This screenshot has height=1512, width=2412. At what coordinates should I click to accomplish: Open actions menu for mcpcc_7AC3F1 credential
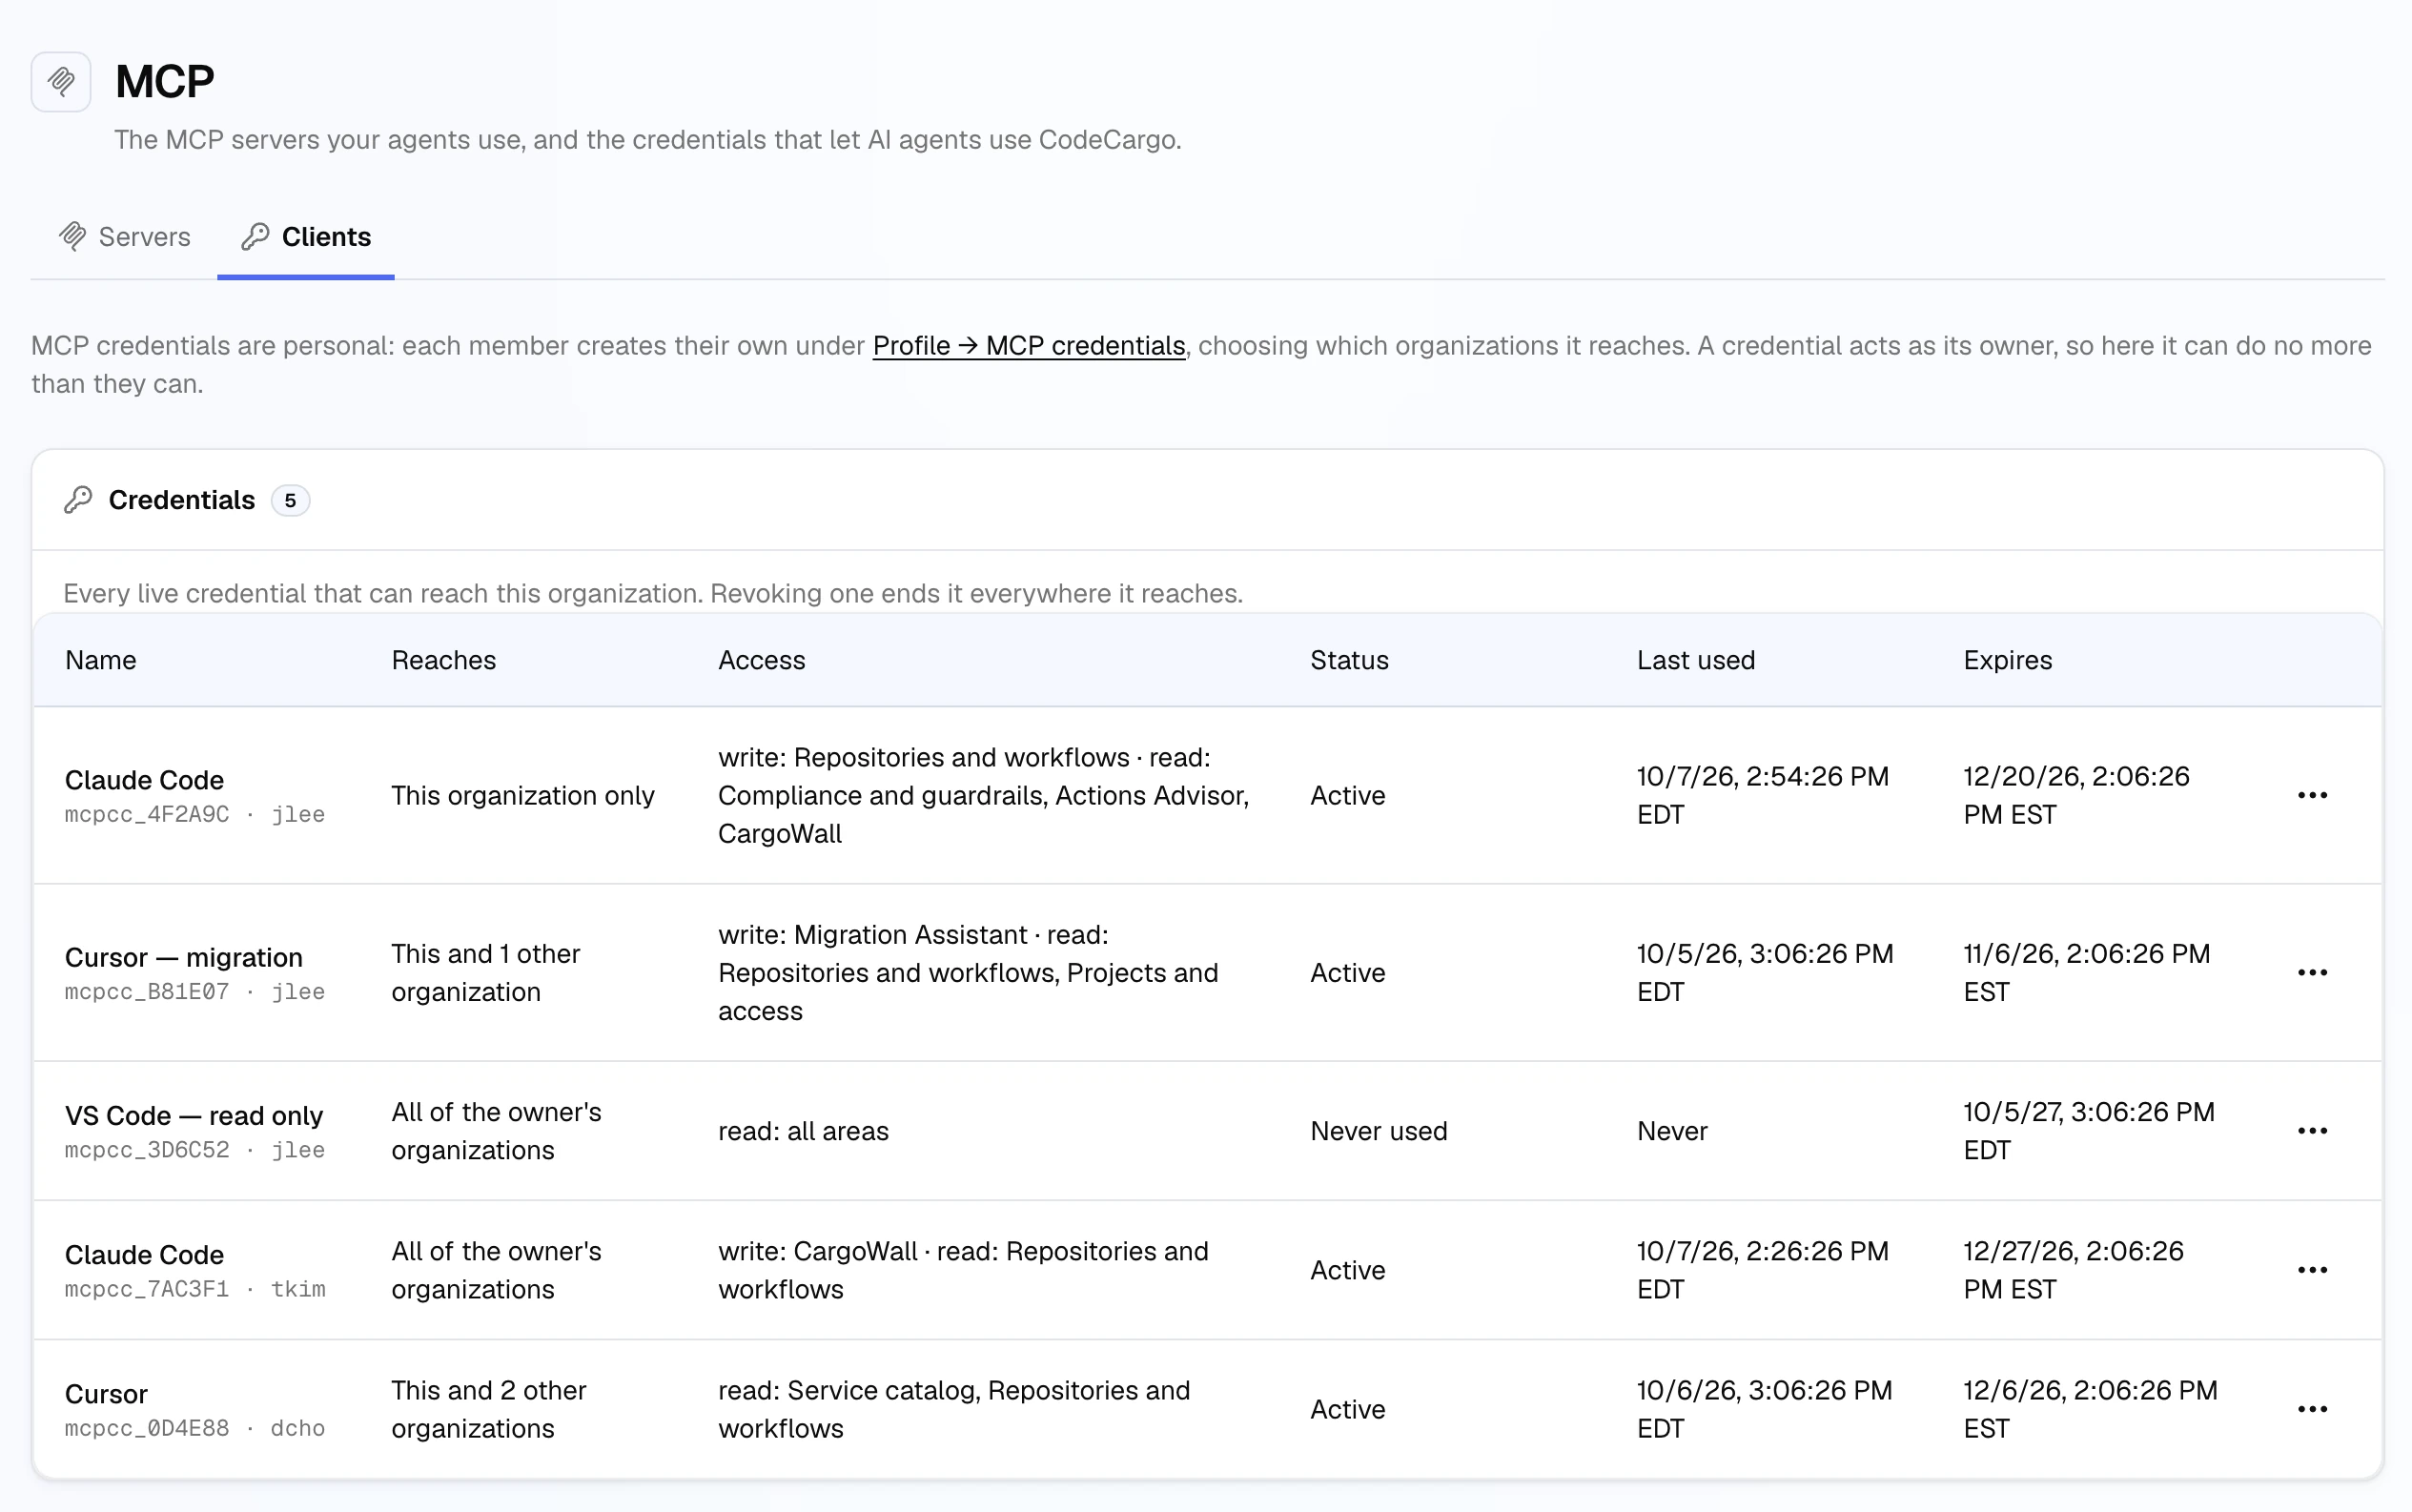tap(2312, 1270)
